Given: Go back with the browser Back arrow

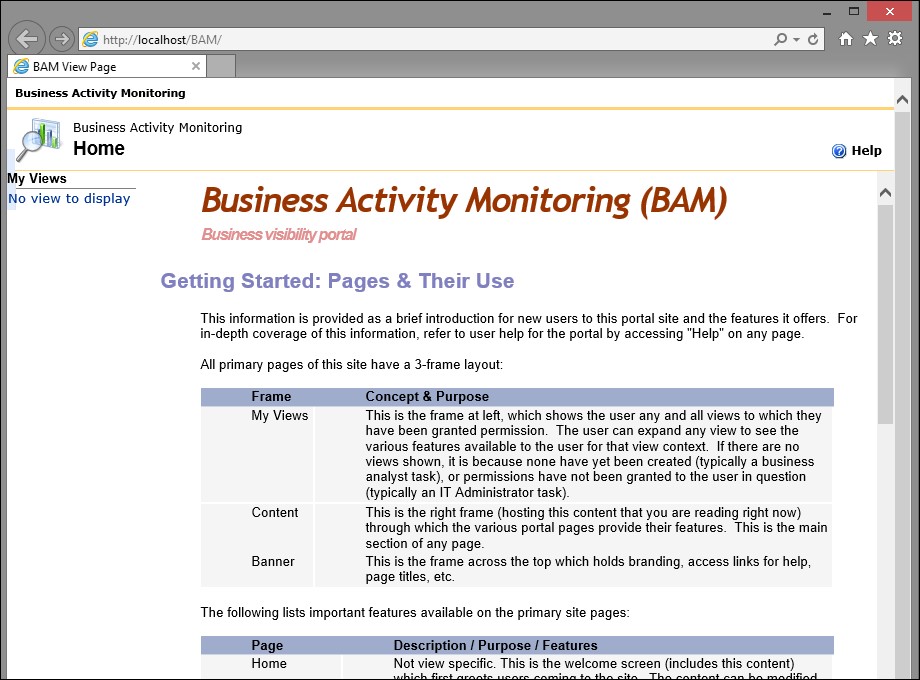Looking at the screenshot, I should click(27, 39).
